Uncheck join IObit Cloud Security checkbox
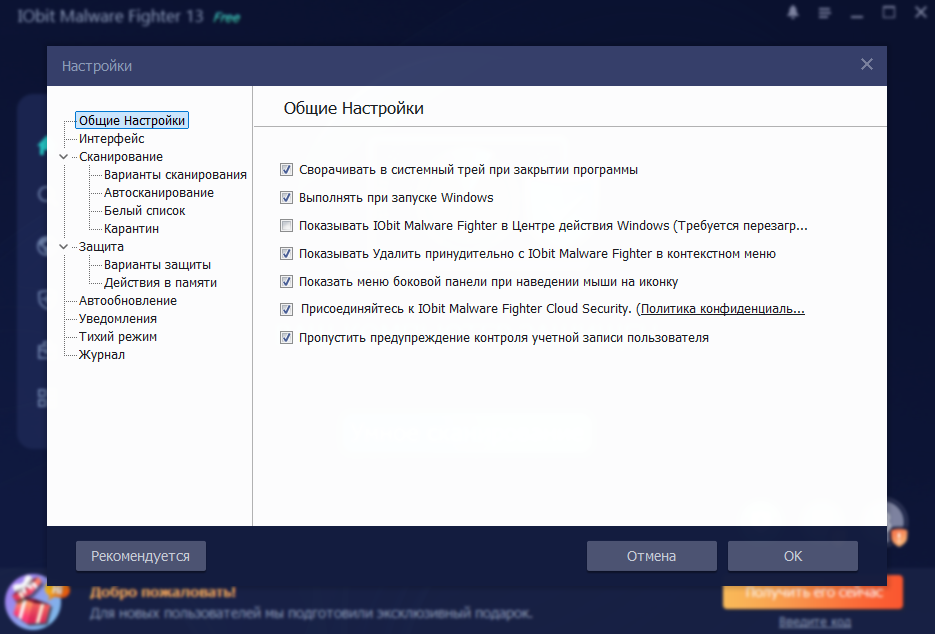This screenshot has height=634, width=935. click(x=286, y=309)
